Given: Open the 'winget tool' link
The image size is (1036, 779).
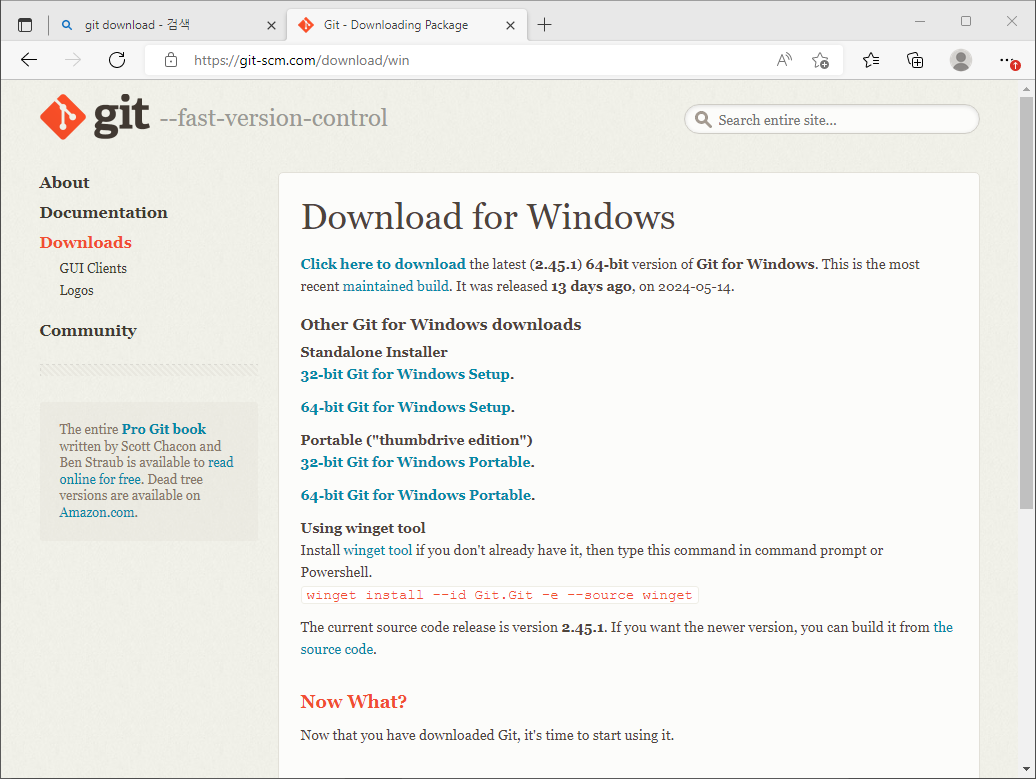Looking at the screenshot, I should pyautogui.click(x=378, y=550).
